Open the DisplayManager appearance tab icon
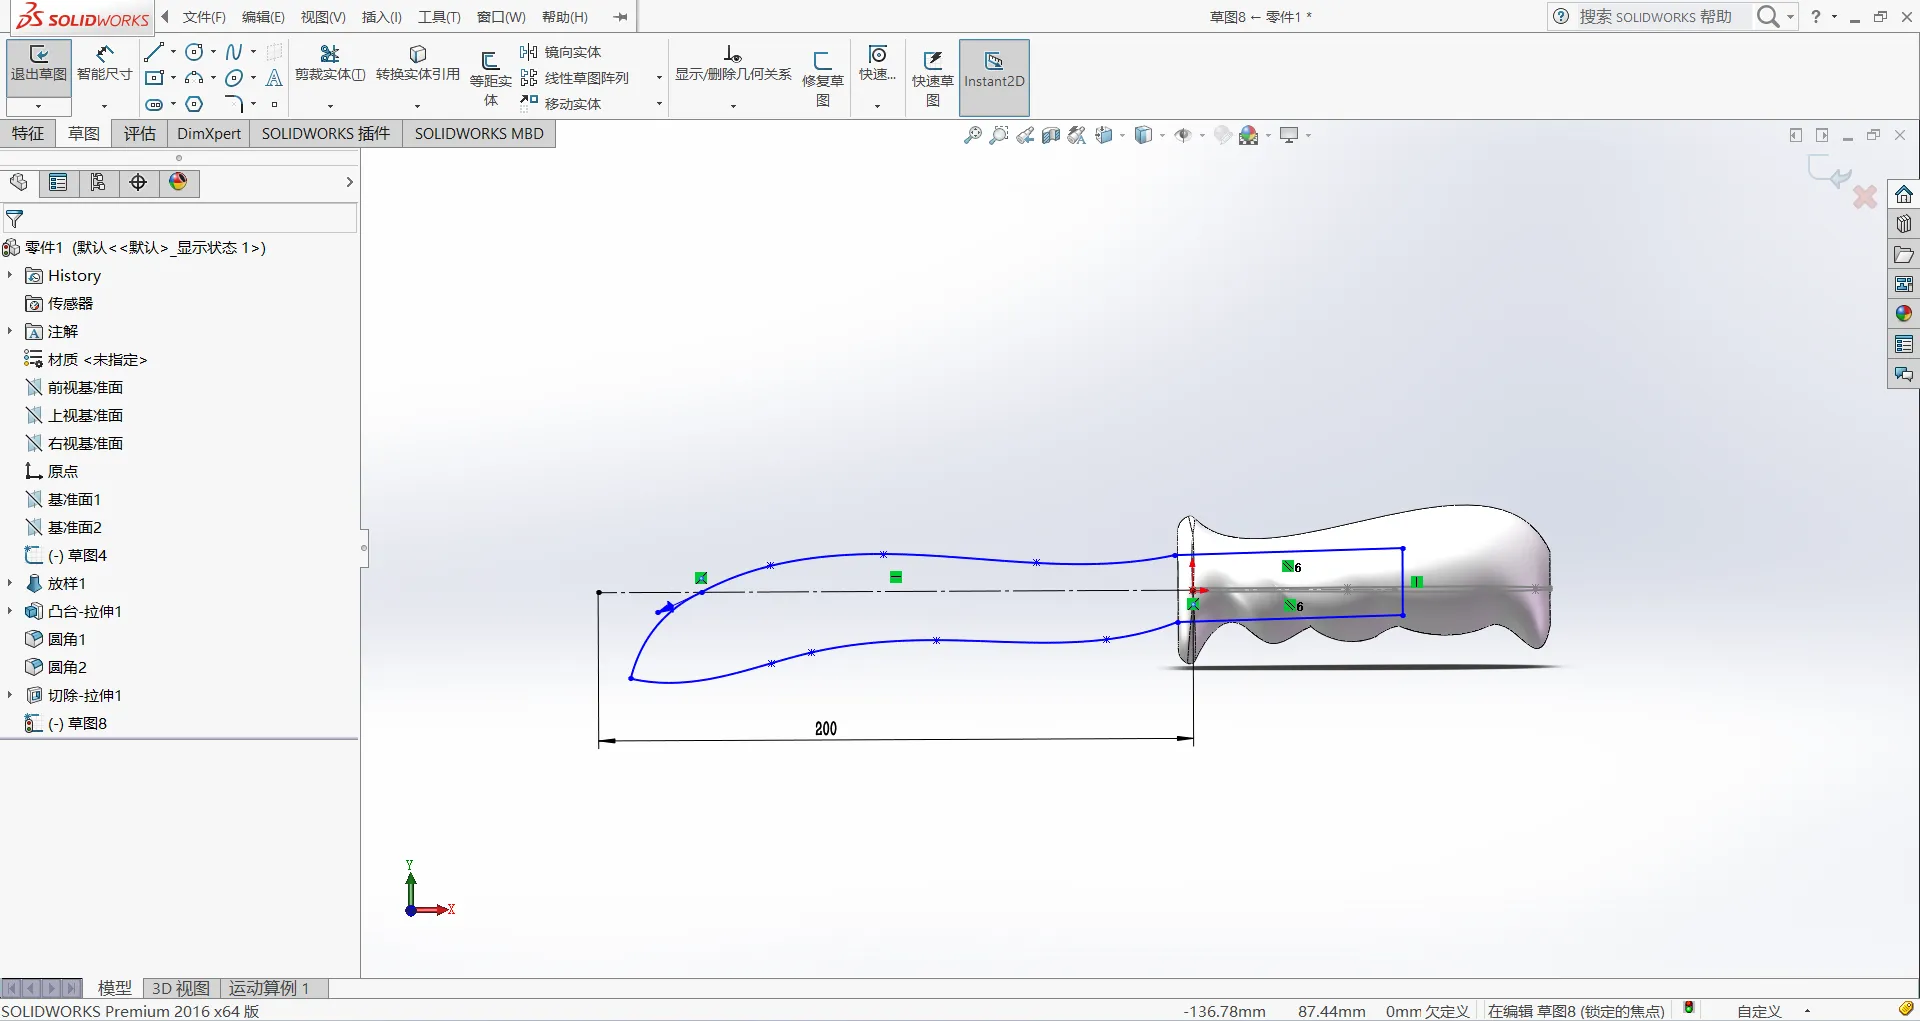 178,182
